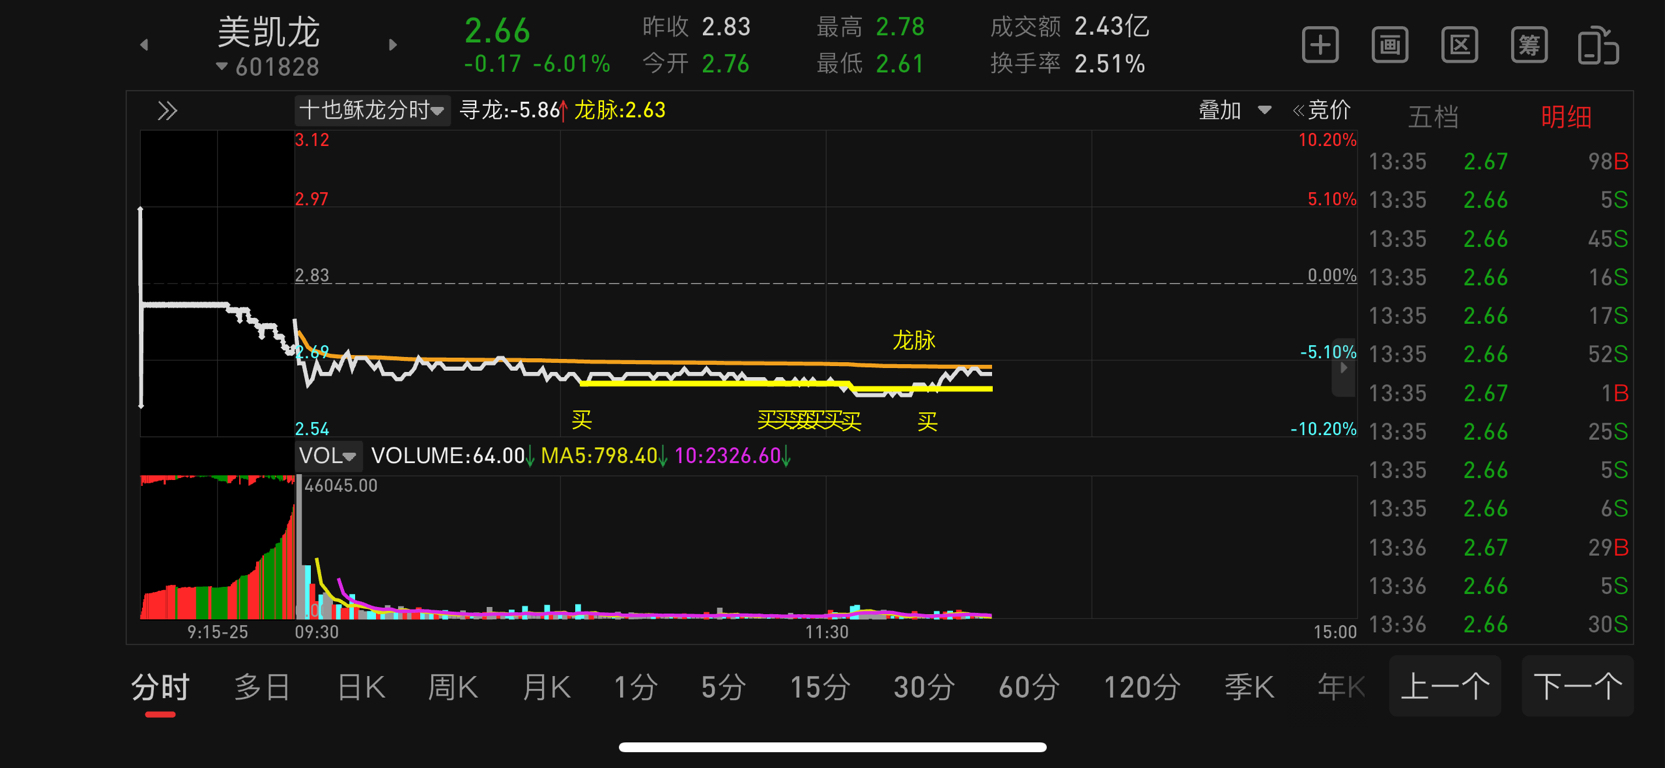The image size is (1665, 769).
Task: Tap stock name 美凯龙
Action: coord(268,33)
